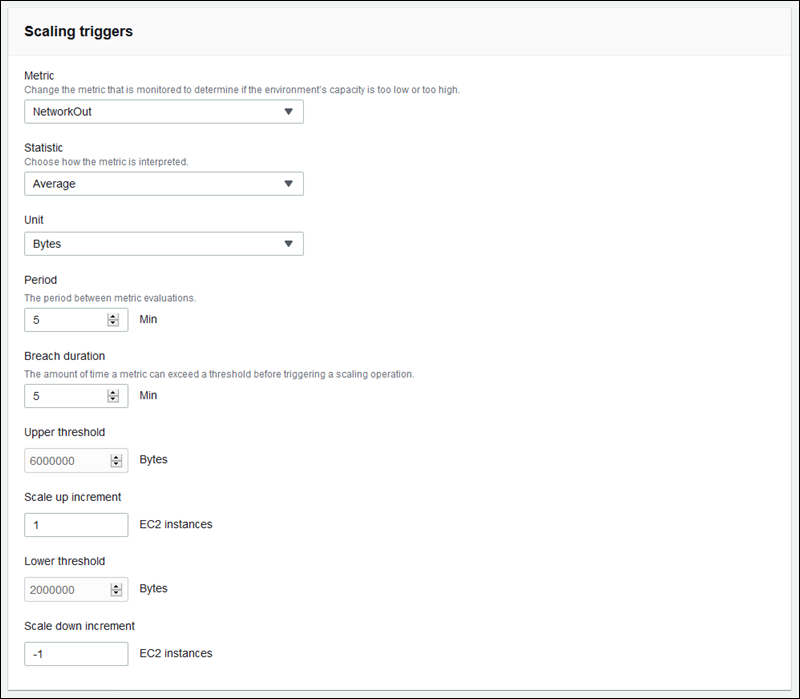Click the Period up arrow
800x699 pixels.
pos(113,316)
